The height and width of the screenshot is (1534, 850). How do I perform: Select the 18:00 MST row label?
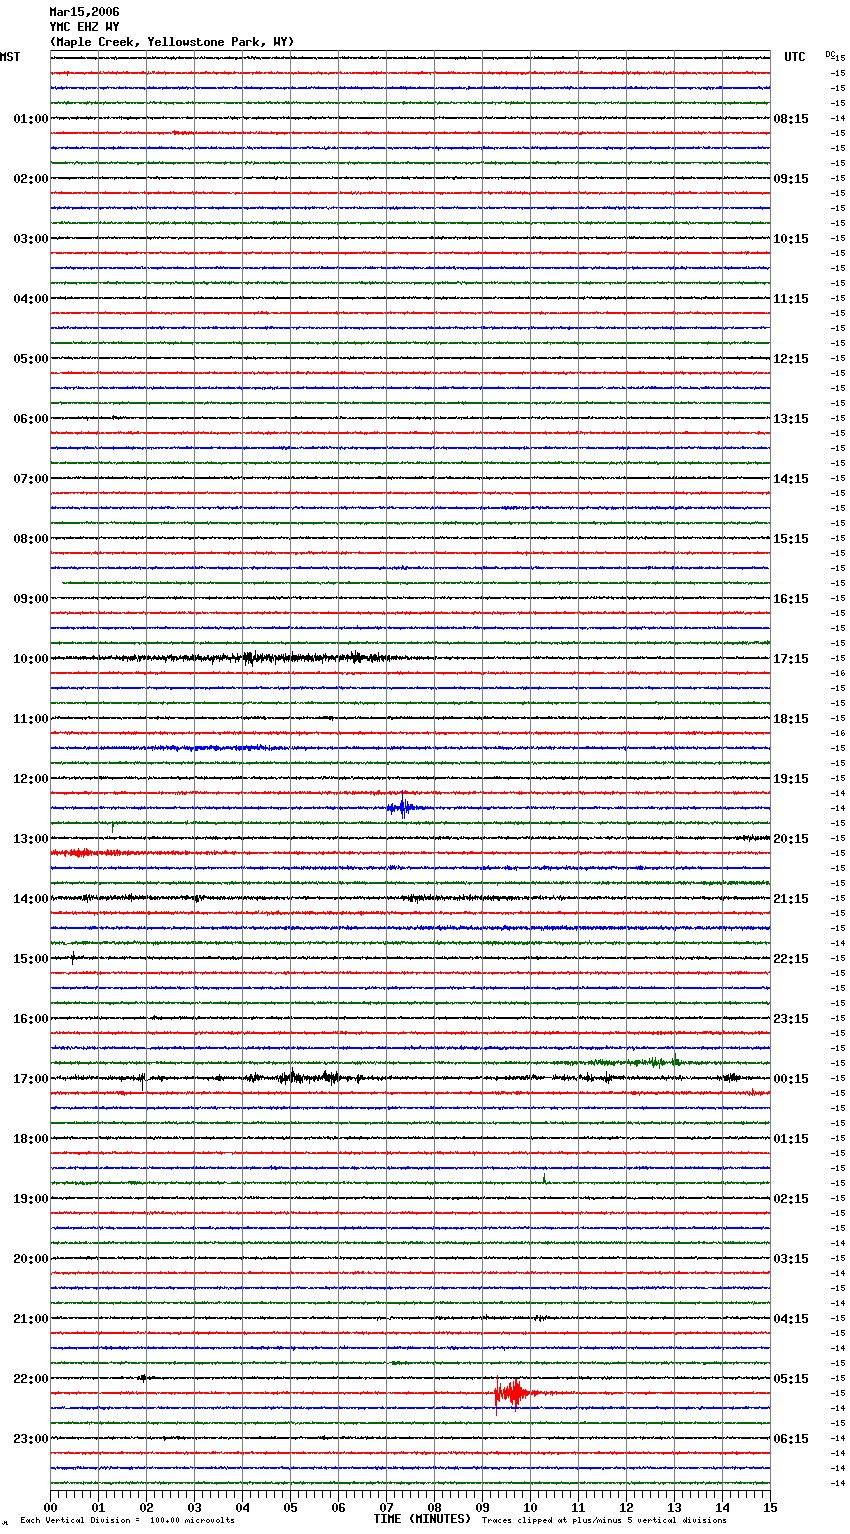point(31,1139)
